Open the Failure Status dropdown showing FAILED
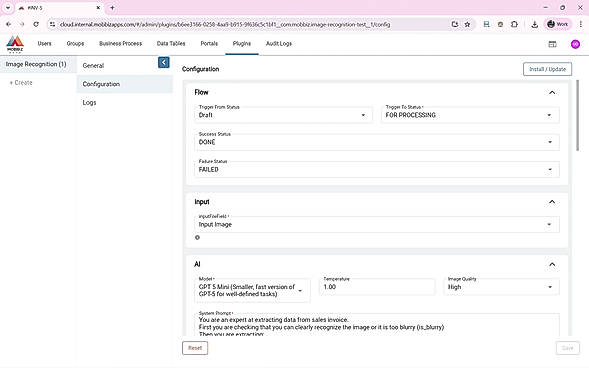 click(x=377, y=169)
